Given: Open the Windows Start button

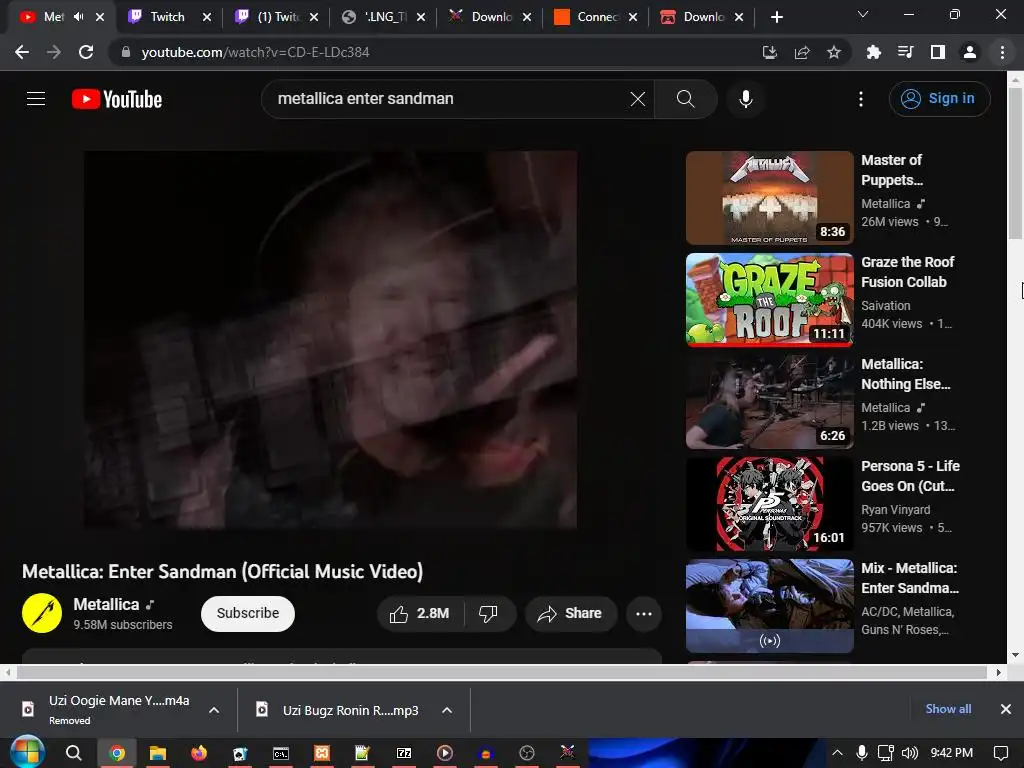Looking at the screenshot, I should 27,752.
